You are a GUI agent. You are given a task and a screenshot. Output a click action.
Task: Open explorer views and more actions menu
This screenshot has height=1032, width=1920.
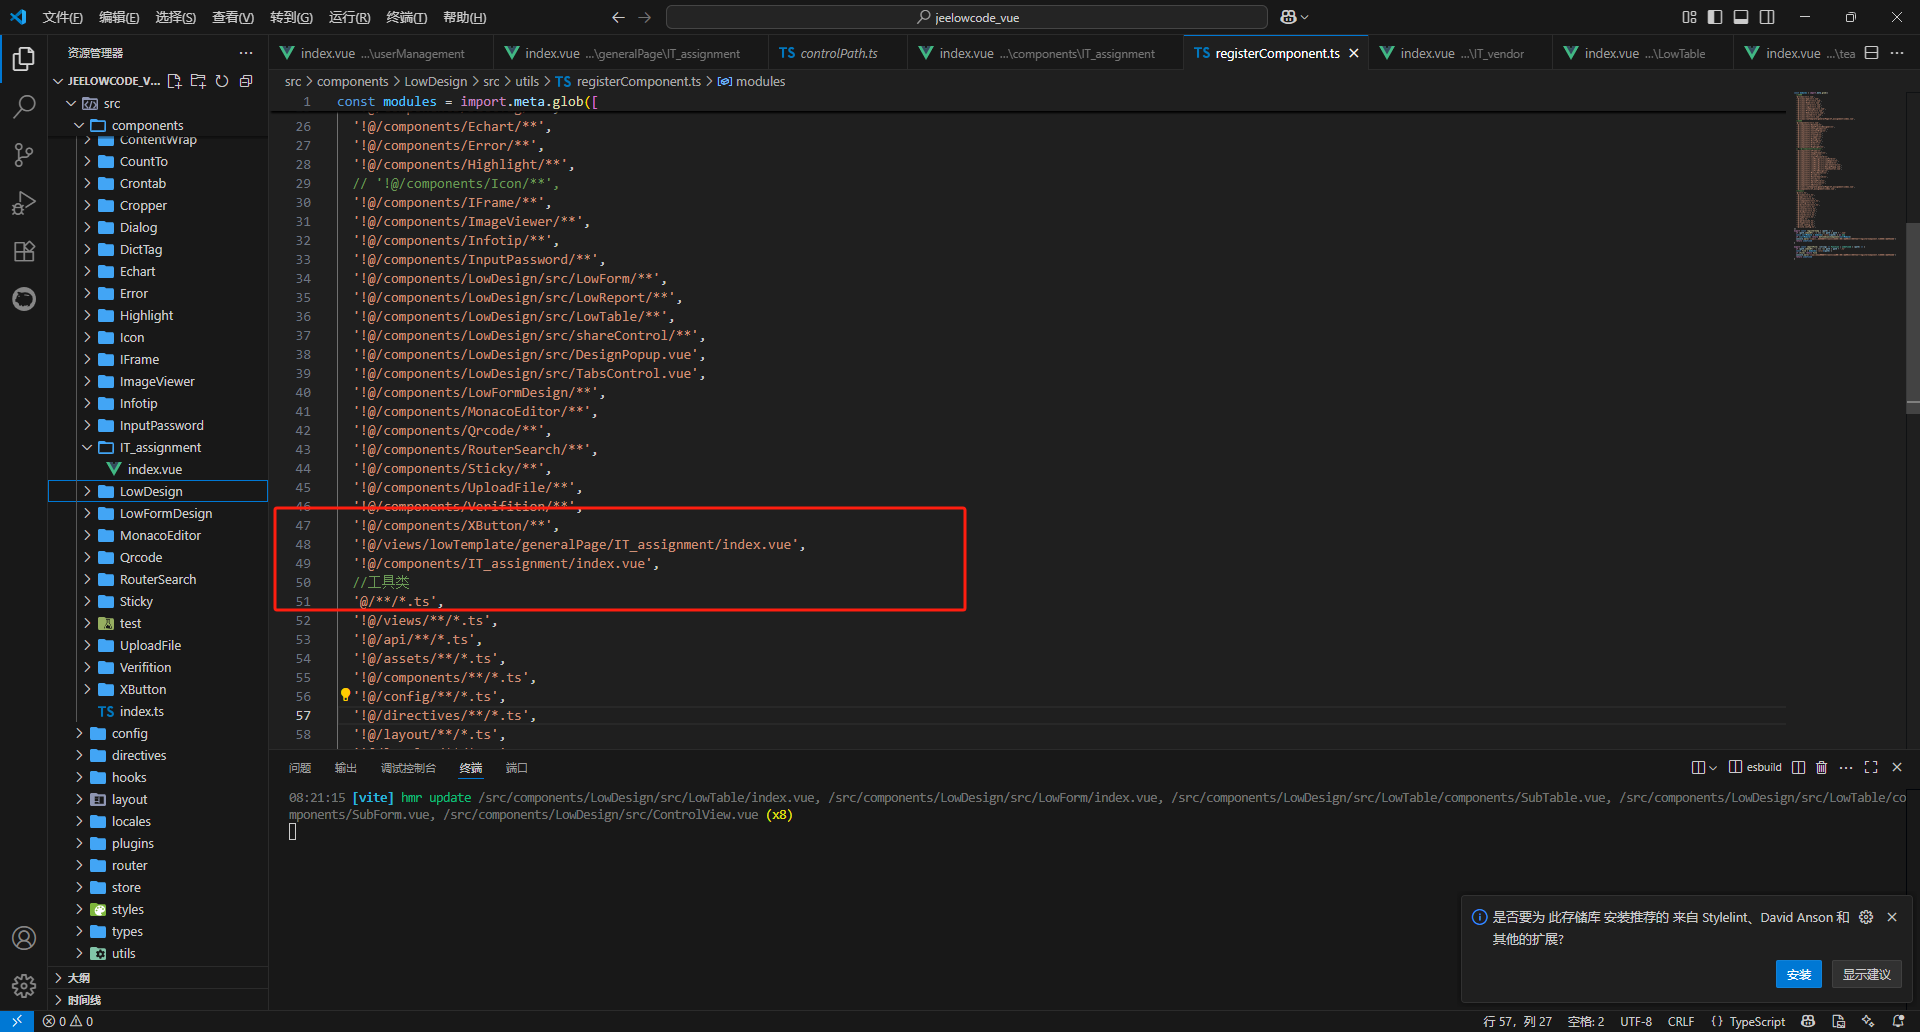(246, 53)
